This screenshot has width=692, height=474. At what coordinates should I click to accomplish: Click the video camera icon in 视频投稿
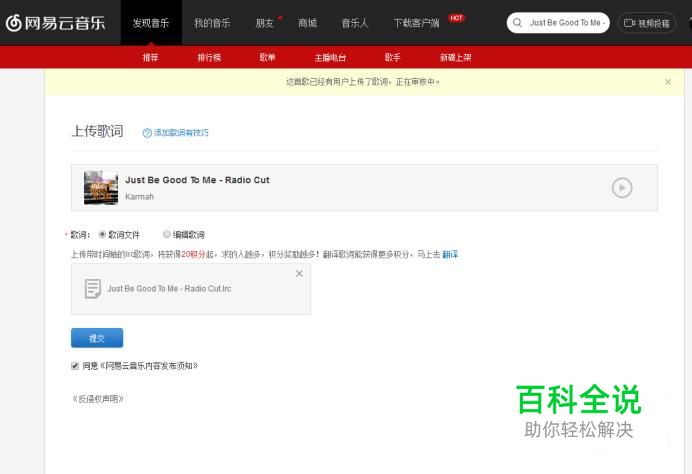coord(629,23)
